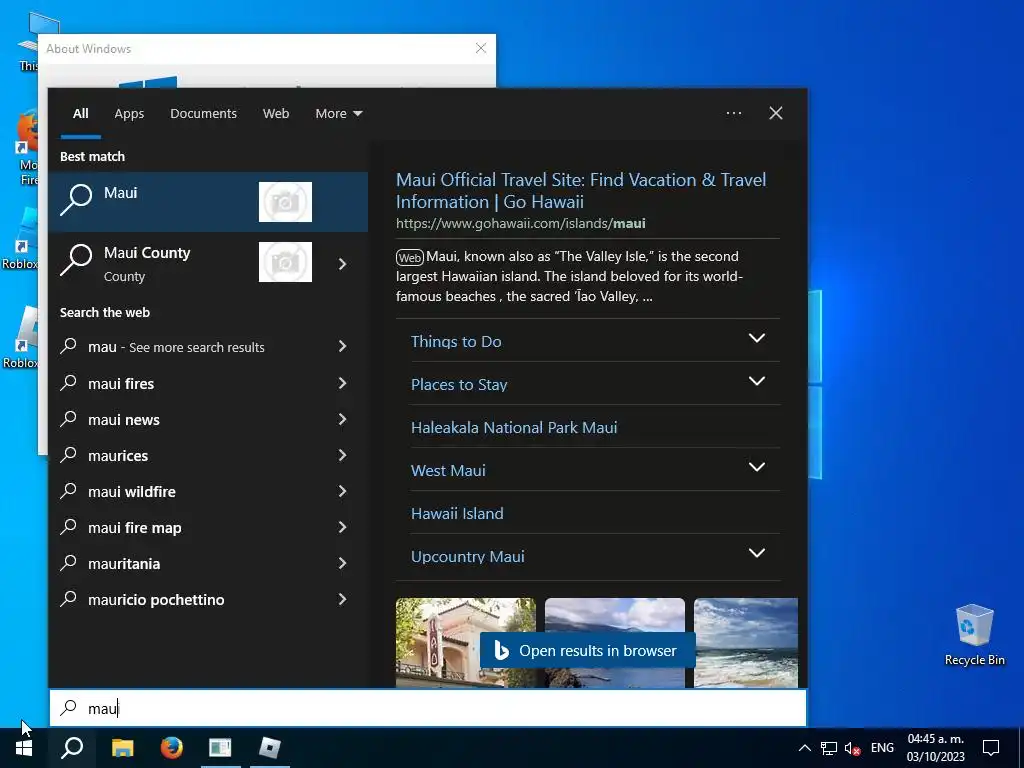Image resolution: width=1024 pixels, height=768 pixels.
Task: Click the gohawaii.com/islands/maui URL
Action: pyautogui.click(x=520, y=223)
